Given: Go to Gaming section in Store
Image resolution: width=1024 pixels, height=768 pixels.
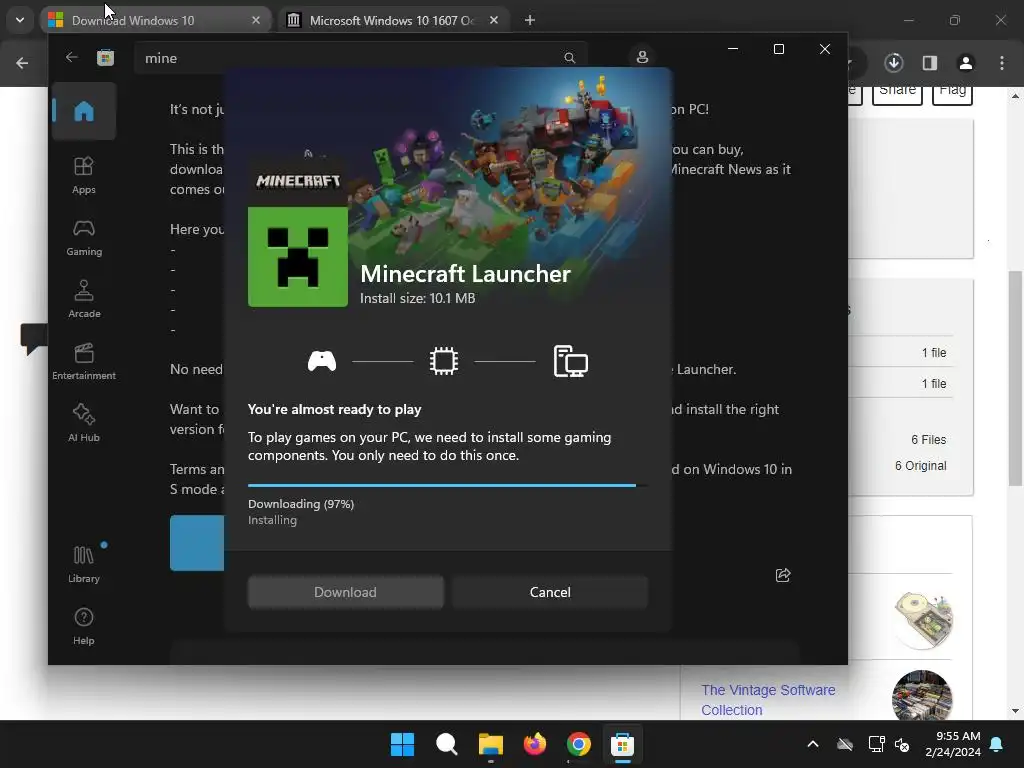Looking at the screenshot, I should 84,238.
